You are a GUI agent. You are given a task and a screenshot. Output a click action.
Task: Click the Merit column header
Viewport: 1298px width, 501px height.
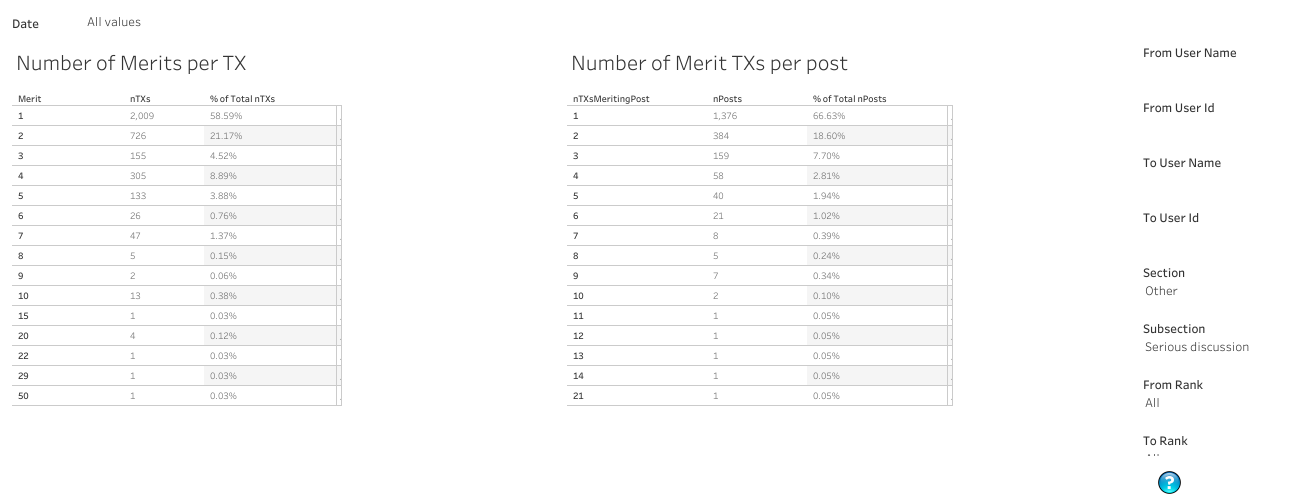coord(29,99)
